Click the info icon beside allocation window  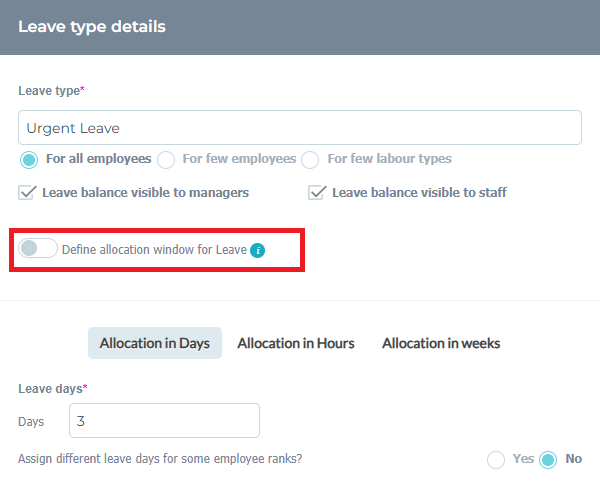(258, 251)
